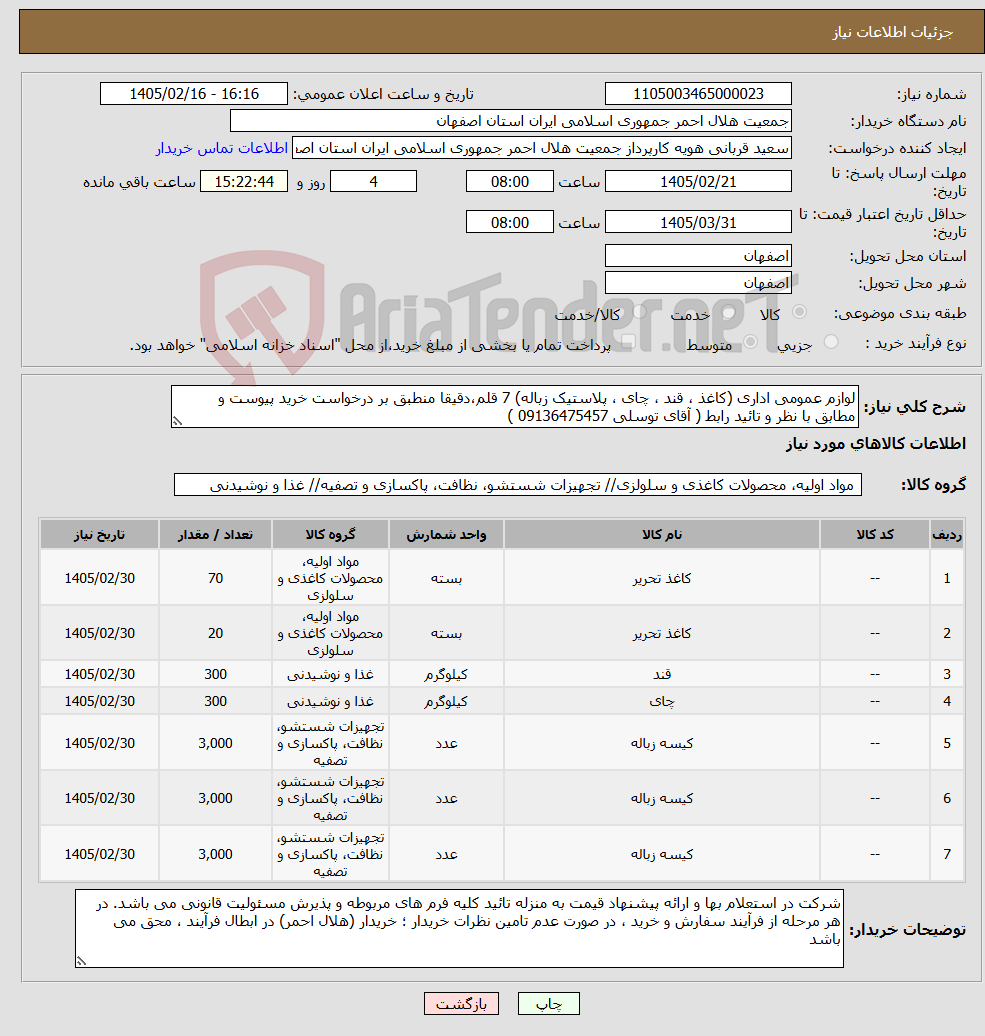Click the price validity date 1405/03/31 field
This screenshot has height=1036, width=985.
(698, 223)
